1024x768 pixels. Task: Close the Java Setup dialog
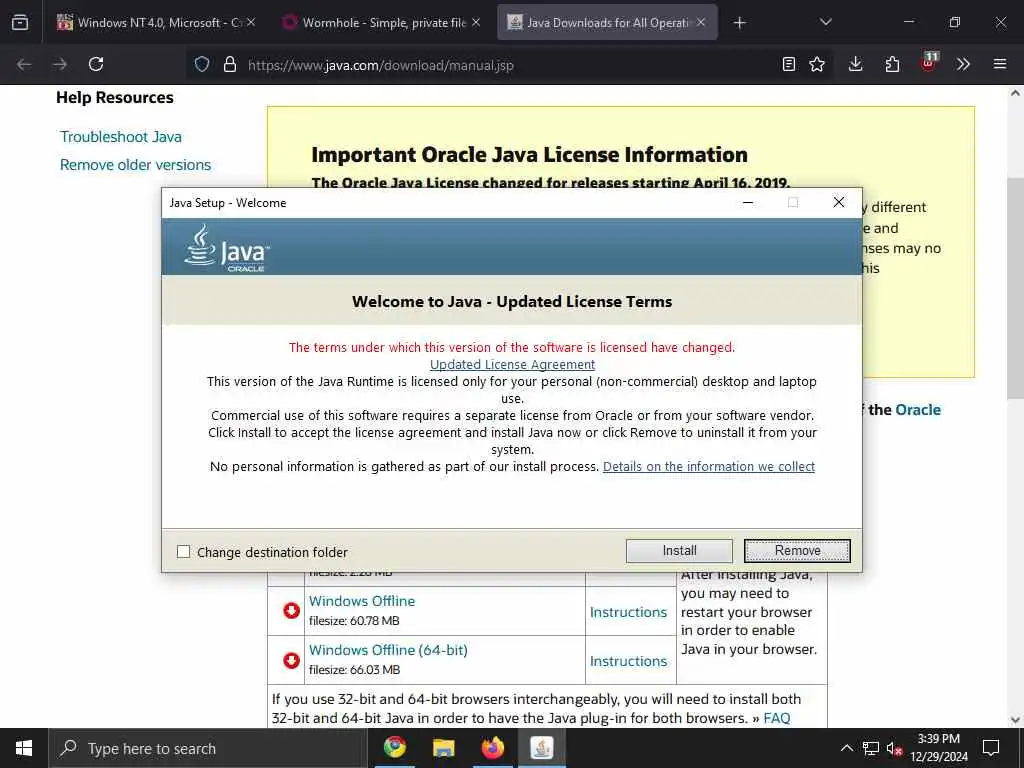[x=839, y=202]
